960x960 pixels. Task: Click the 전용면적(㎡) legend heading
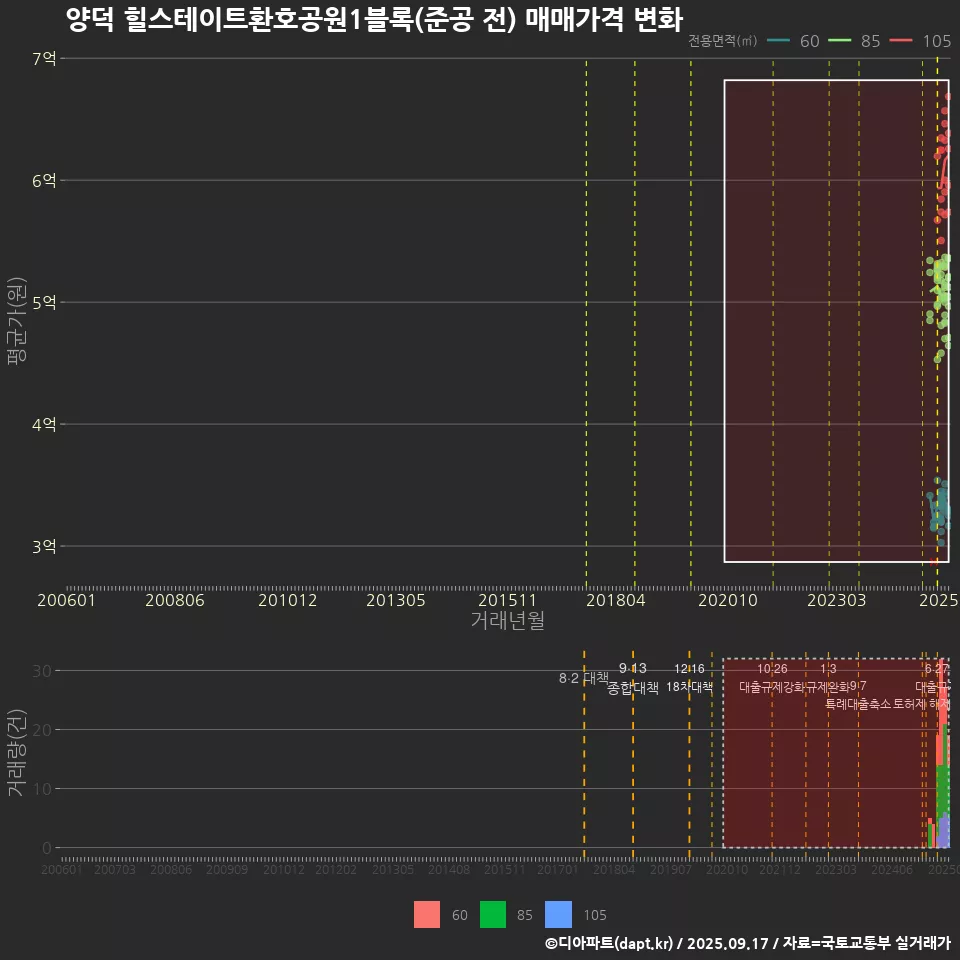(x=722, y=40)
